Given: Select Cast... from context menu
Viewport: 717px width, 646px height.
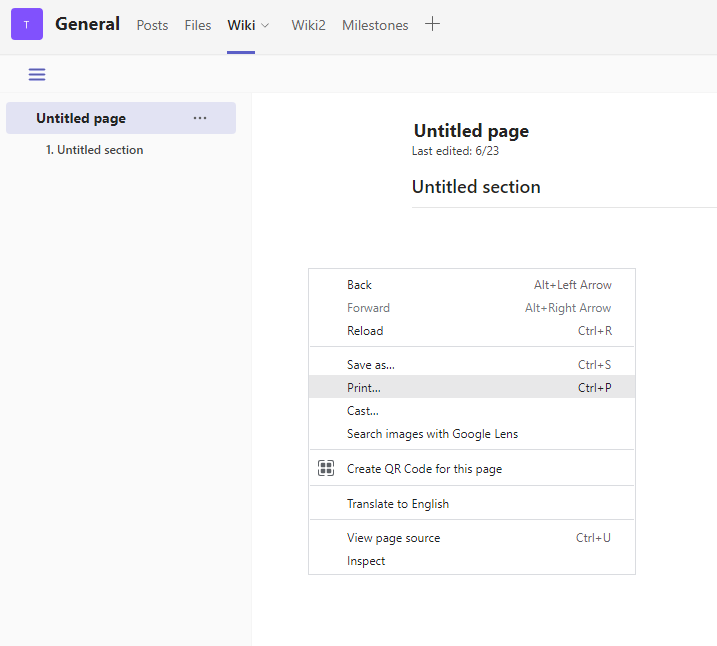Looking at the screenshot, I should [472, 411].
